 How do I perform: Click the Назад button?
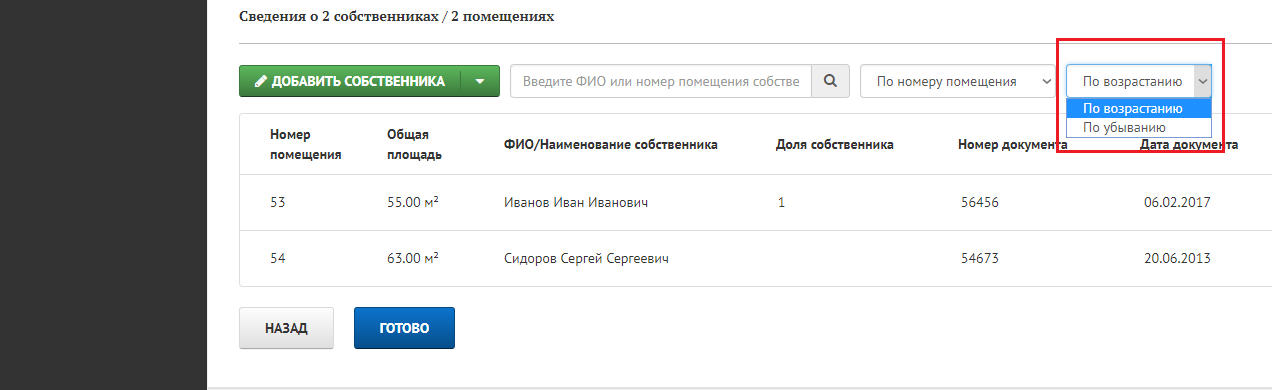pos(286,328)
